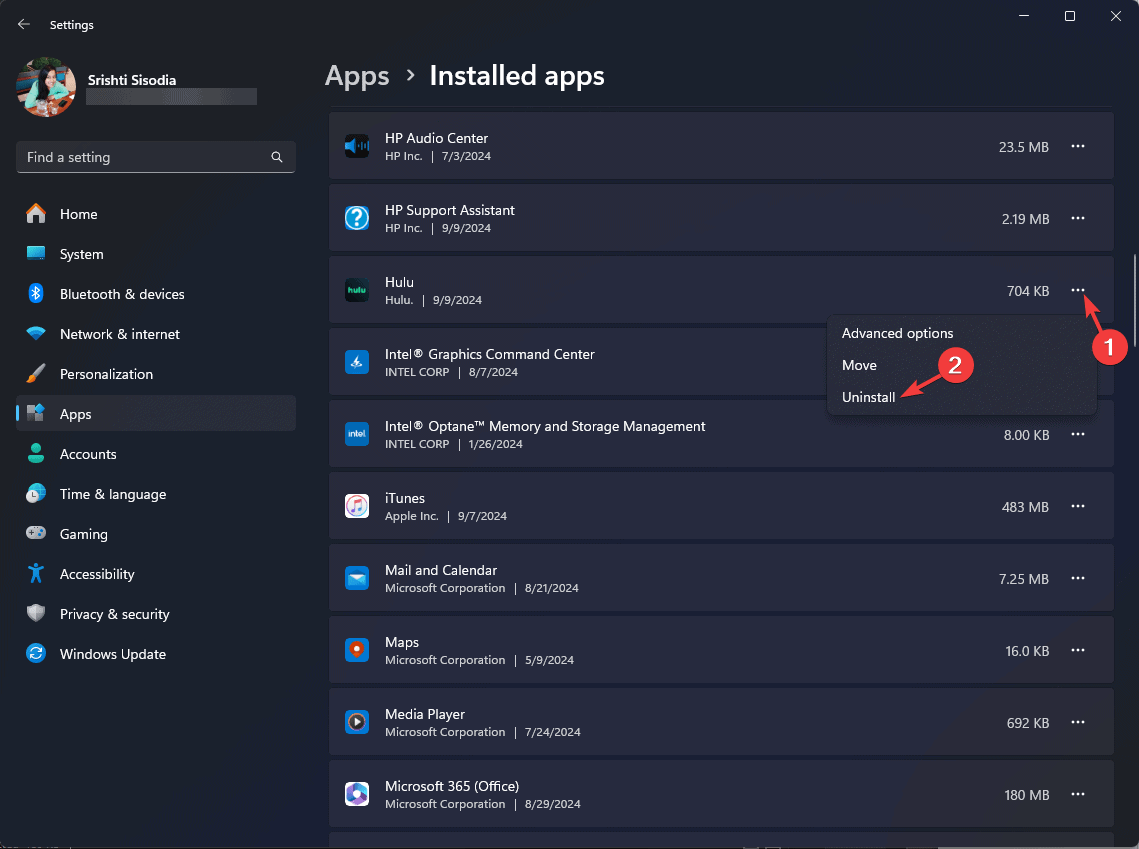
Task: Choose Move in the Hulu menu
Action: pyautogui.click(x=962, y=365)
